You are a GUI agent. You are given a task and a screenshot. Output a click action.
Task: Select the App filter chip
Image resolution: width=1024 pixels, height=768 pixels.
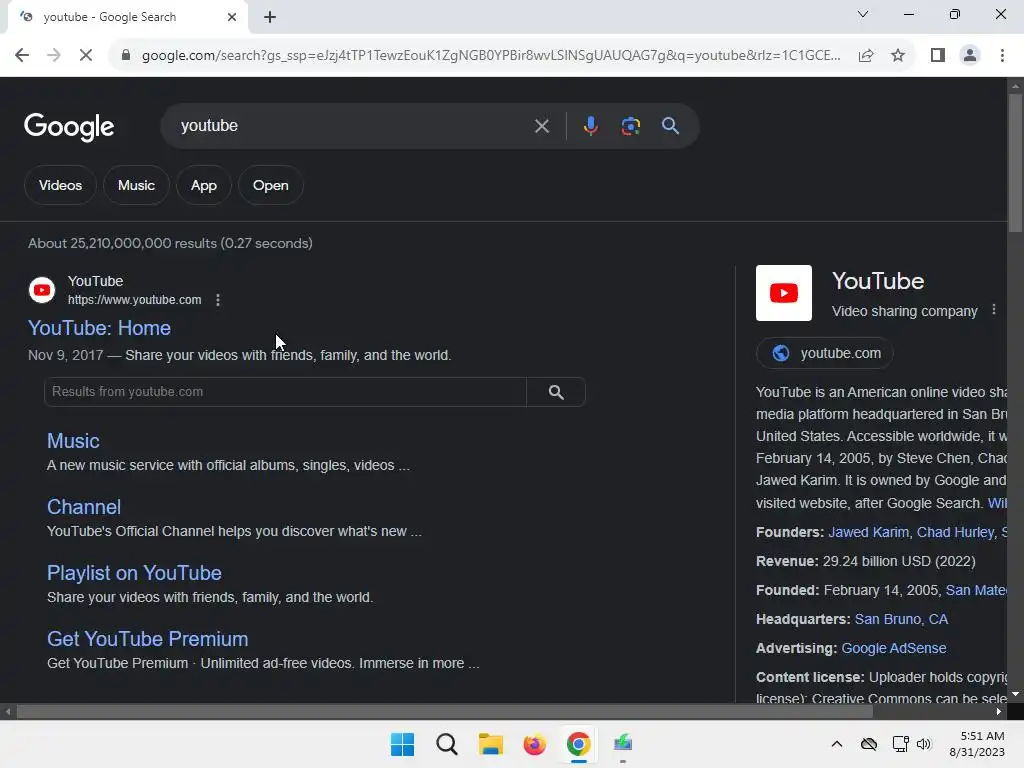click(204, 185)
